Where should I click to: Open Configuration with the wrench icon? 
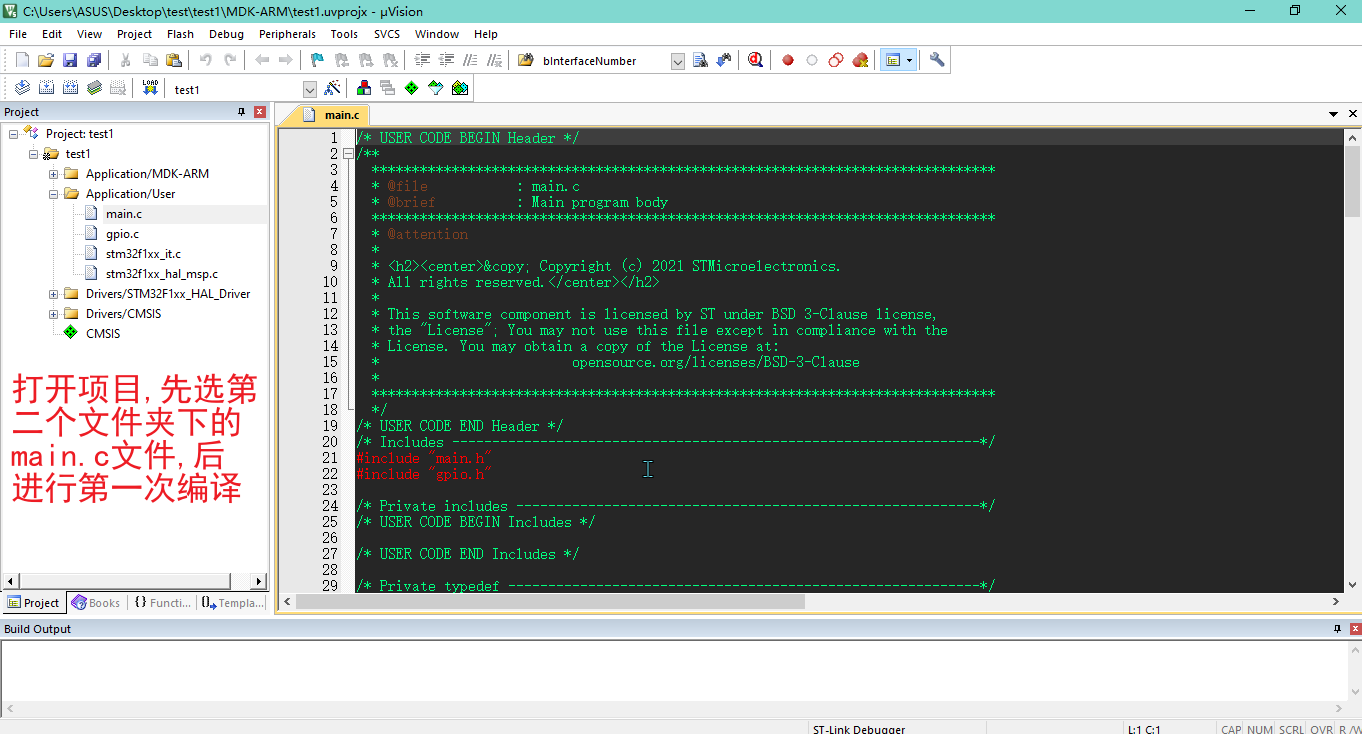click(937, 60)
